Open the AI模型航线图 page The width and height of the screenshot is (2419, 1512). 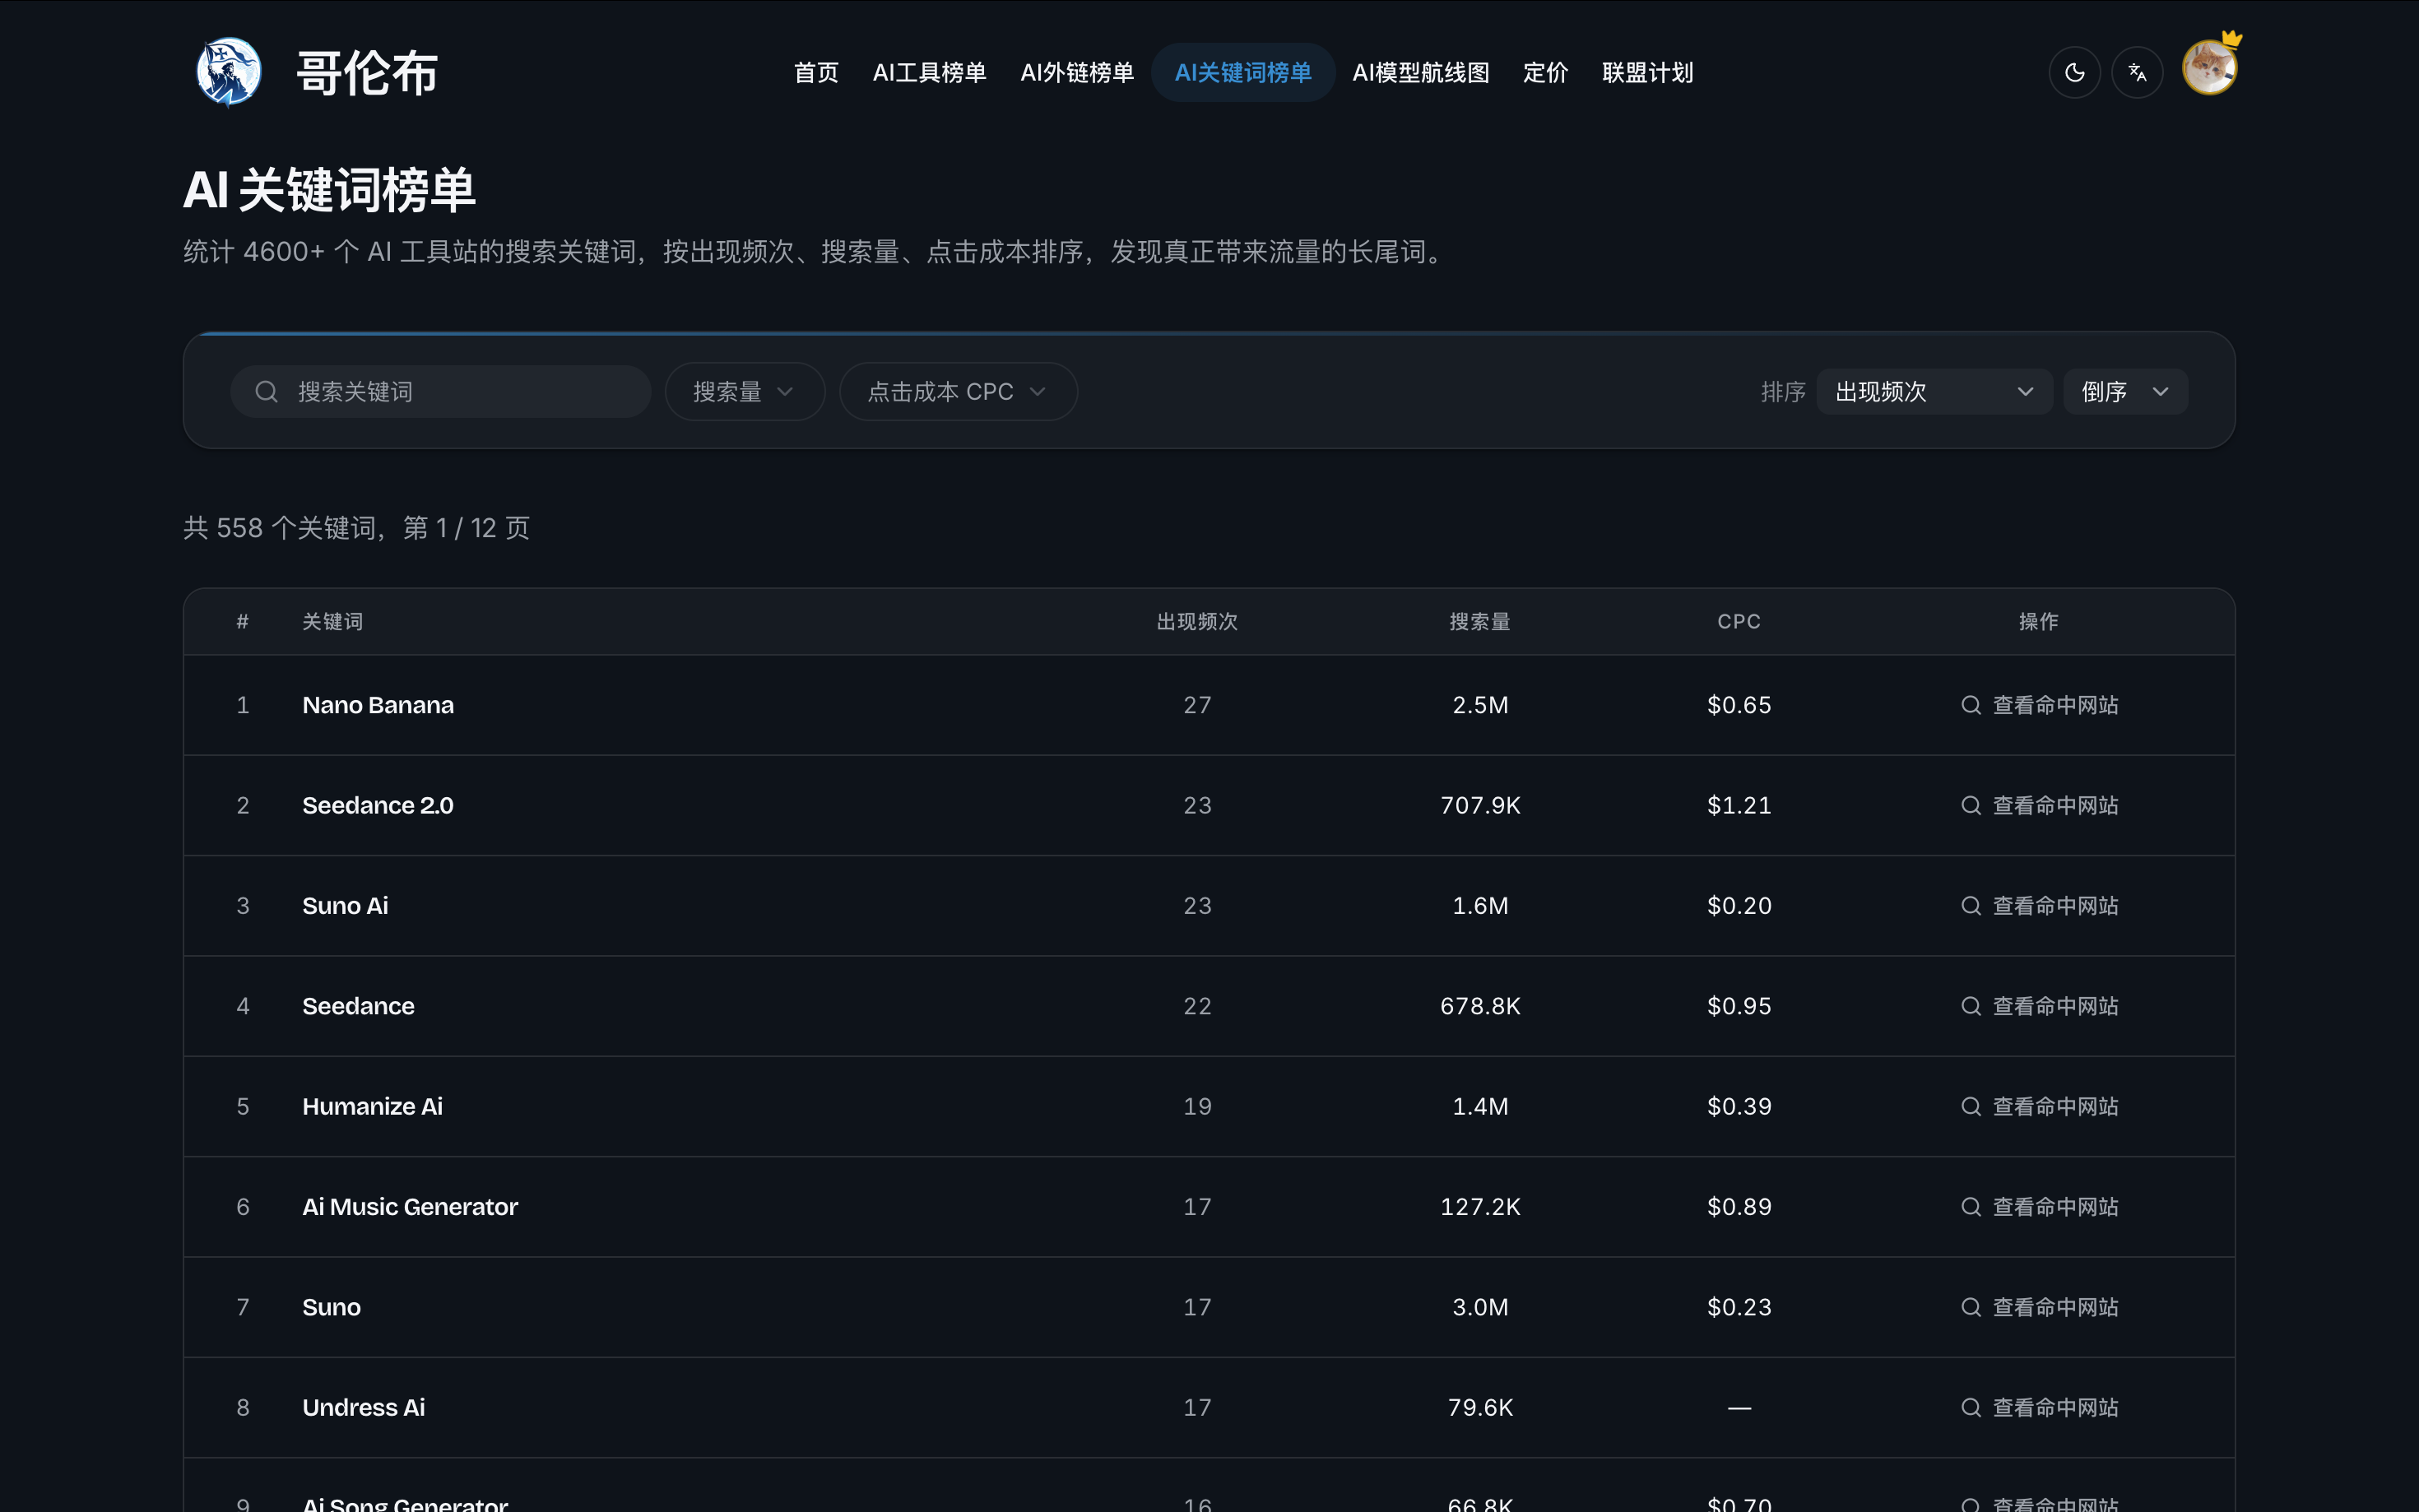[1421, 72]
